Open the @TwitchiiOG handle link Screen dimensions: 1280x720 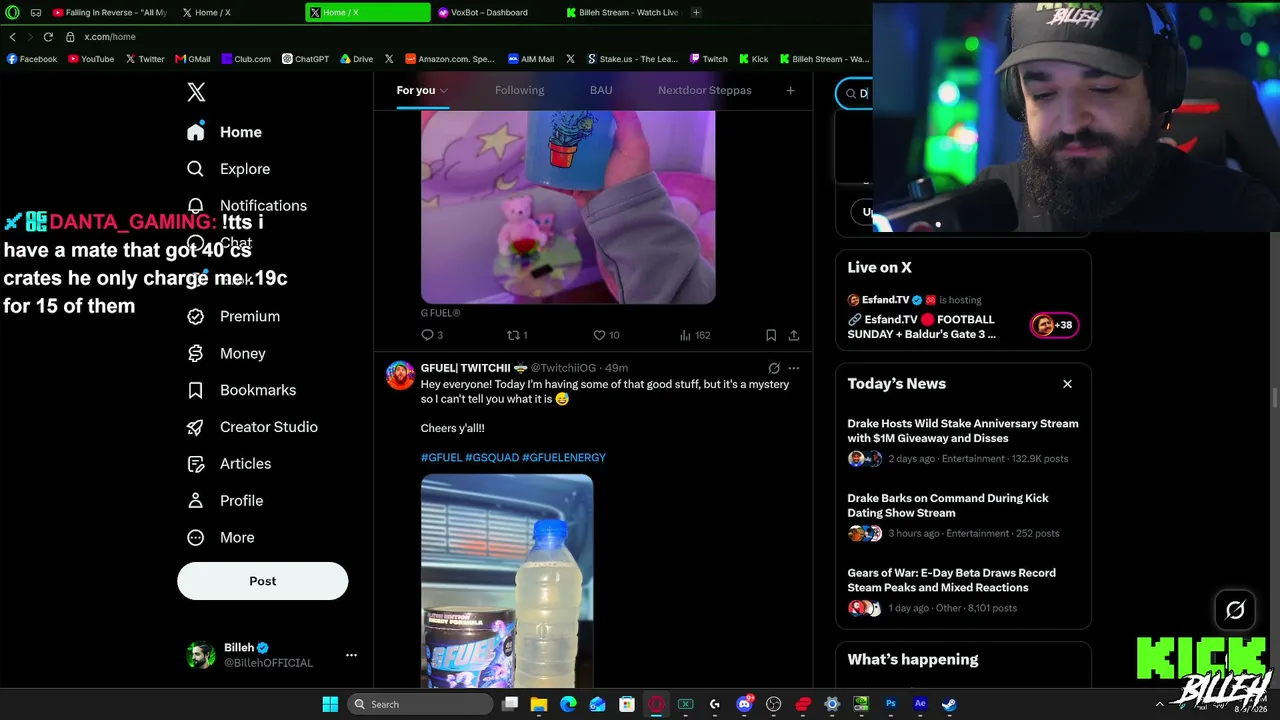click(x=563, y=368)
